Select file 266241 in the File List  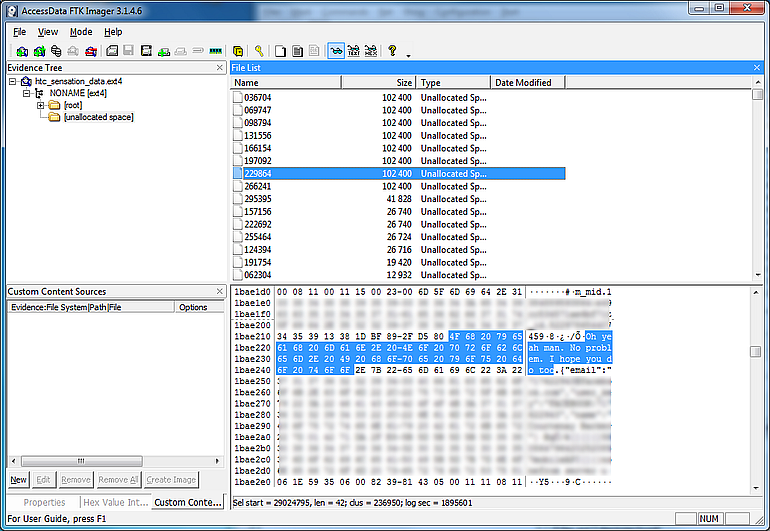[258, 186]
